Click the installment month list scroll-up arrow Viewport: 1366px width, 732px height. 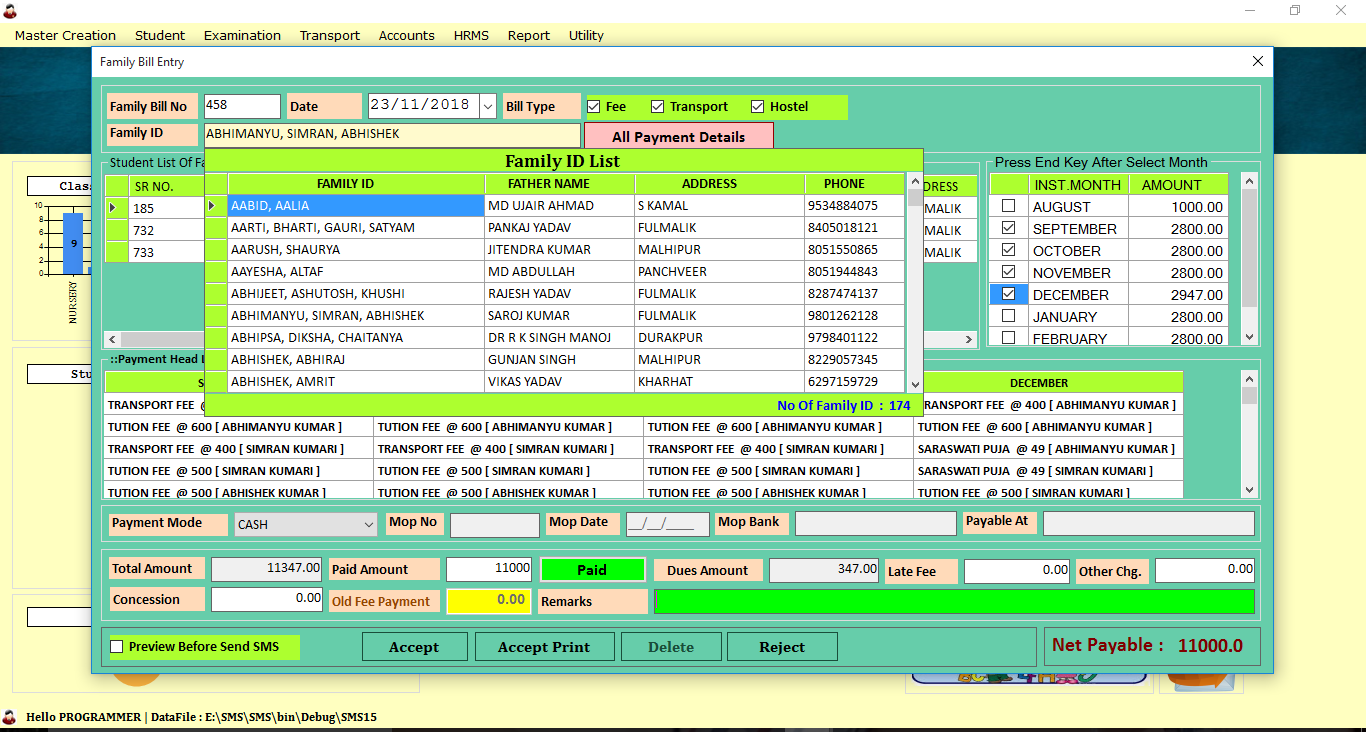1248,181
